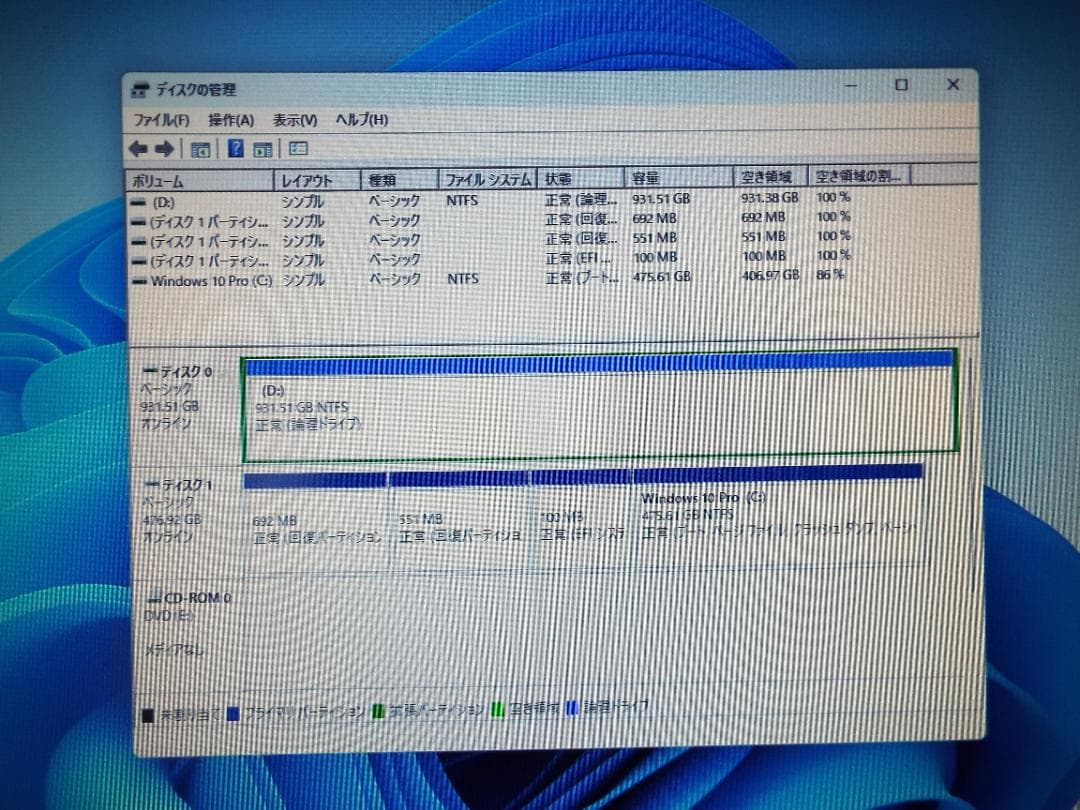Click the Back navigation arrow

click(138, 147)
